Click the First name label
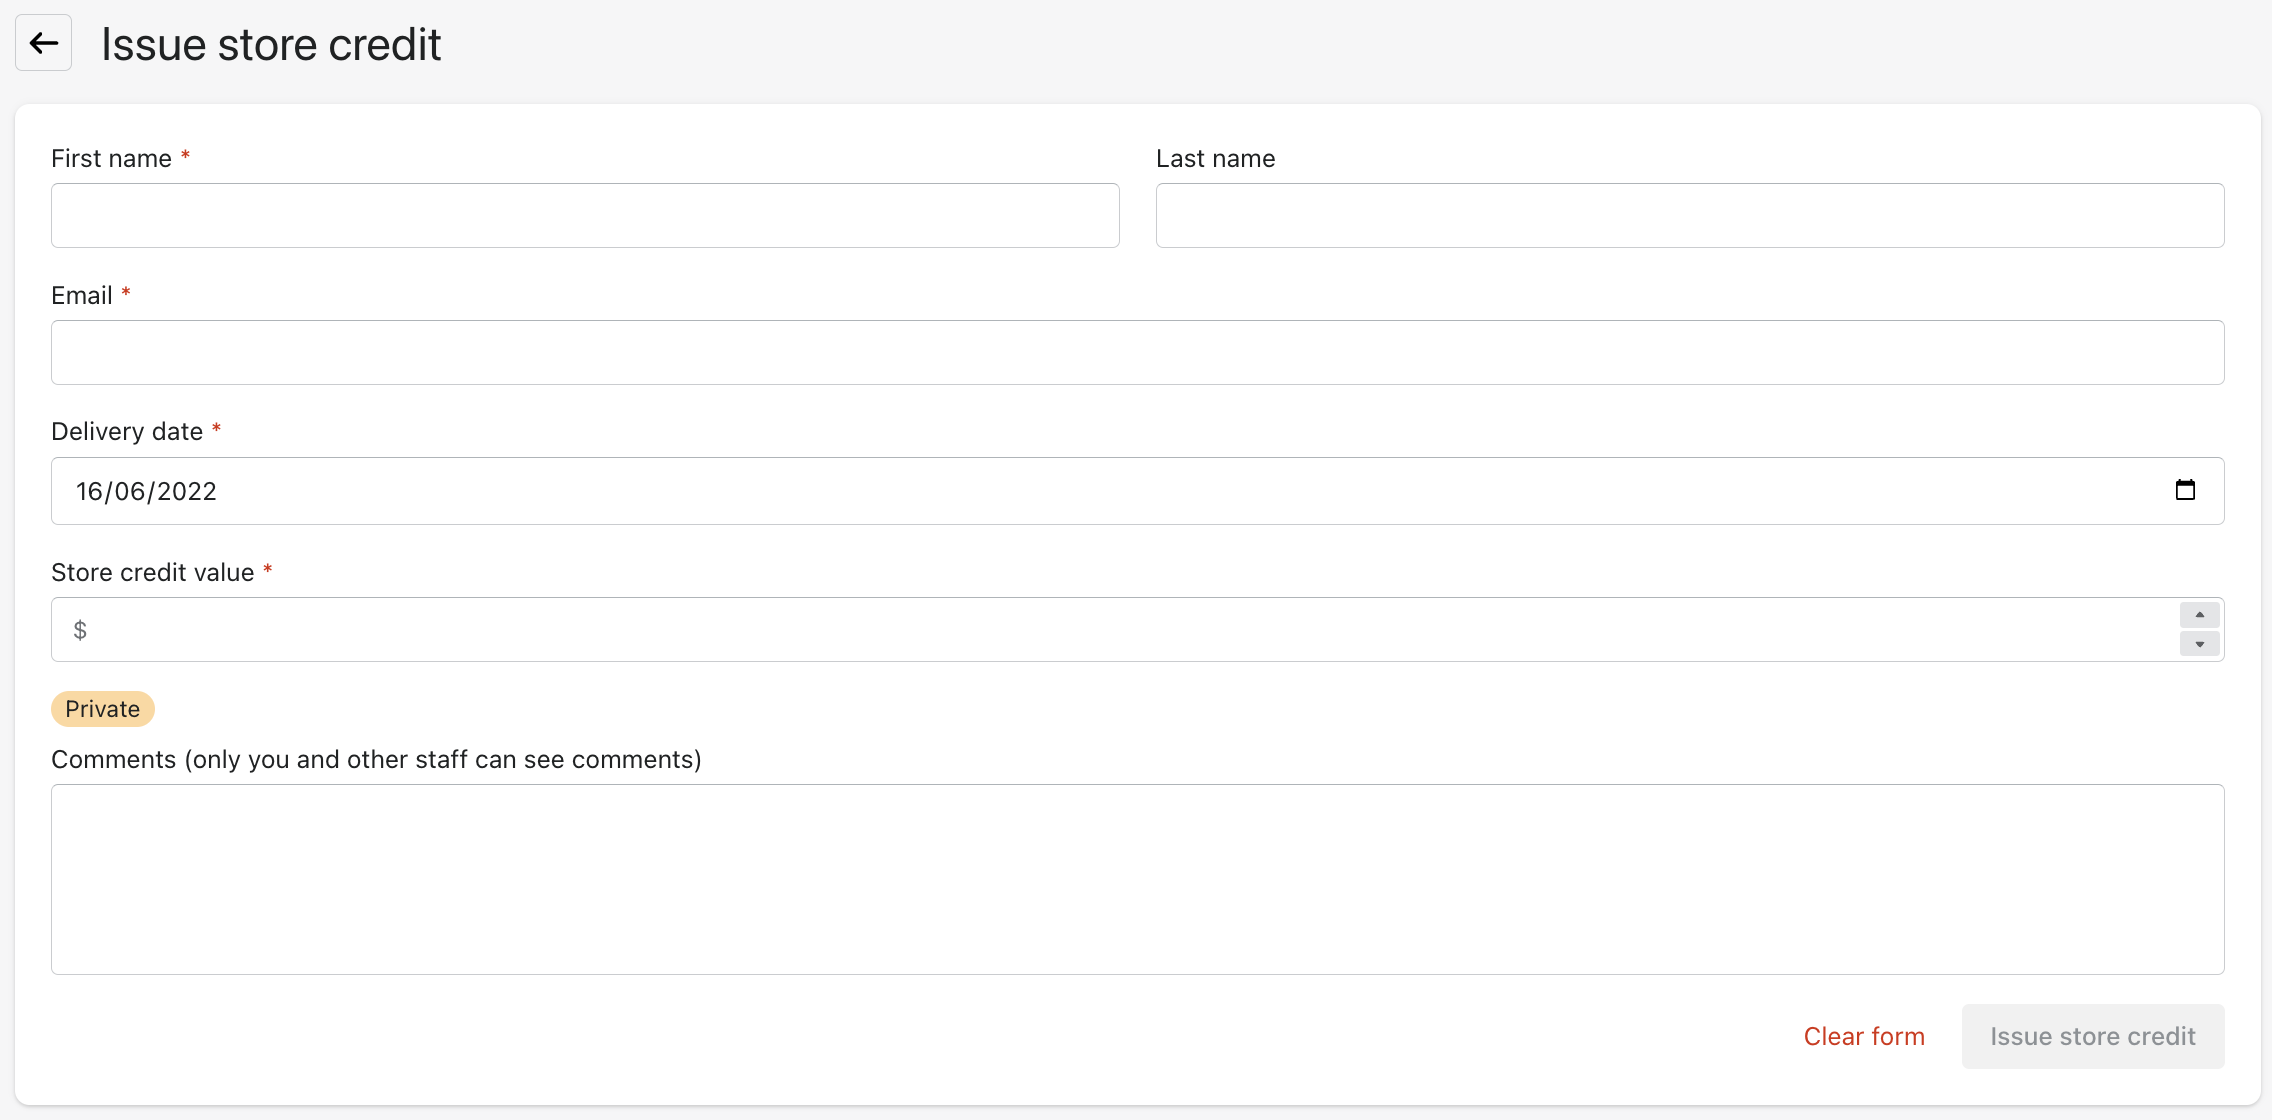The width and height of the screenshot is (2272, 1120). pyautogui.click(x=111, y=159)
